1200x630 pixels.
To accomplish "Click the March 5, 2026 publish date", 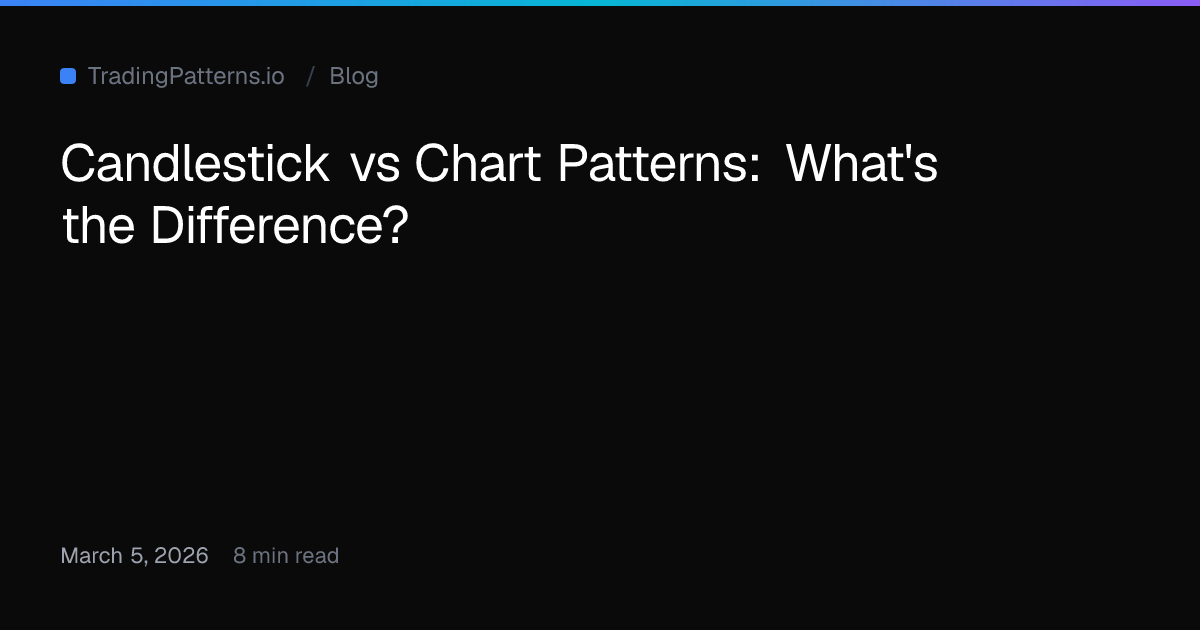I will [x=134, y=556].
